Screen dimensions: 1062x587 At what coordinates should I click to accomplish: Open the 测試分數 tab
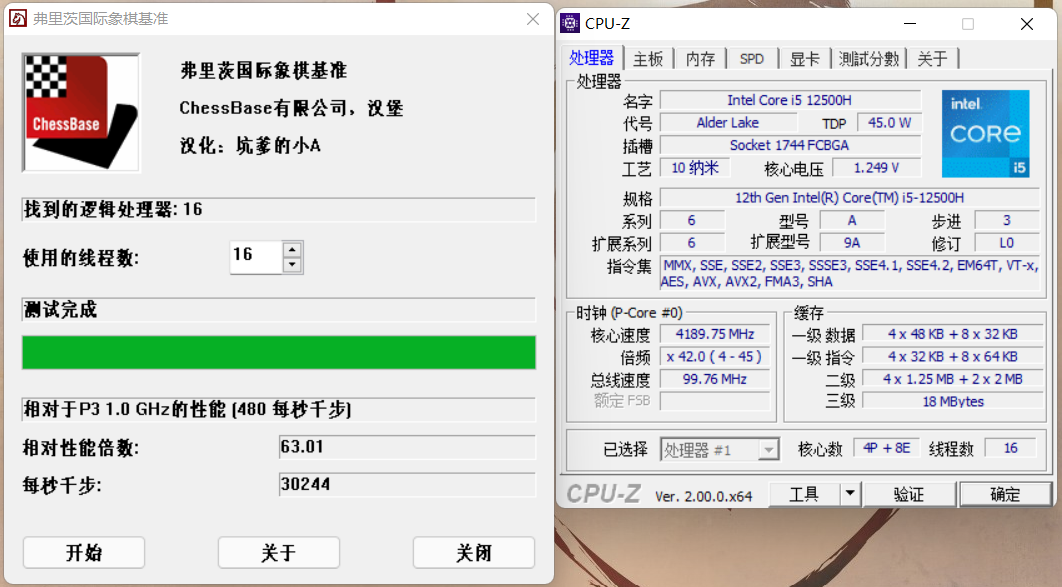click(869, 59)
